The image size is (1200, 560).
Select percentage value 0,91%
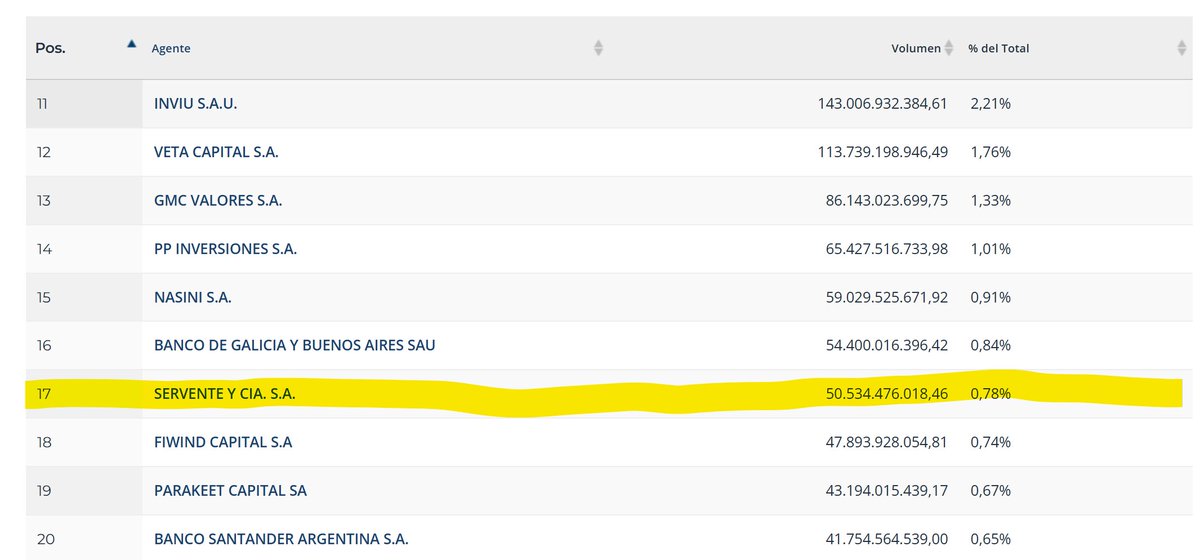pyautogui.click(x=990, y=297)
